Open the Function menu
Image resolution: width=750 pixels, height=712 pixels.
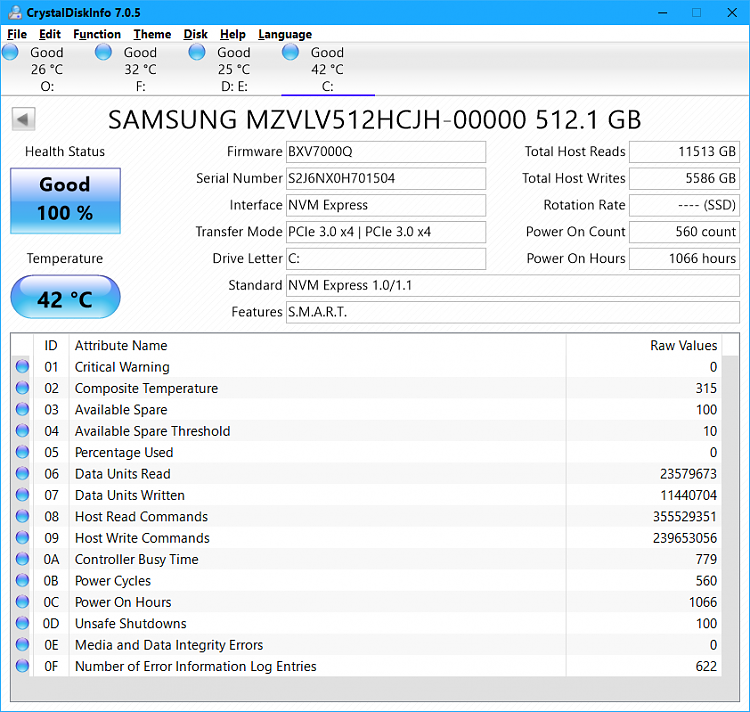tap(97, 34)
